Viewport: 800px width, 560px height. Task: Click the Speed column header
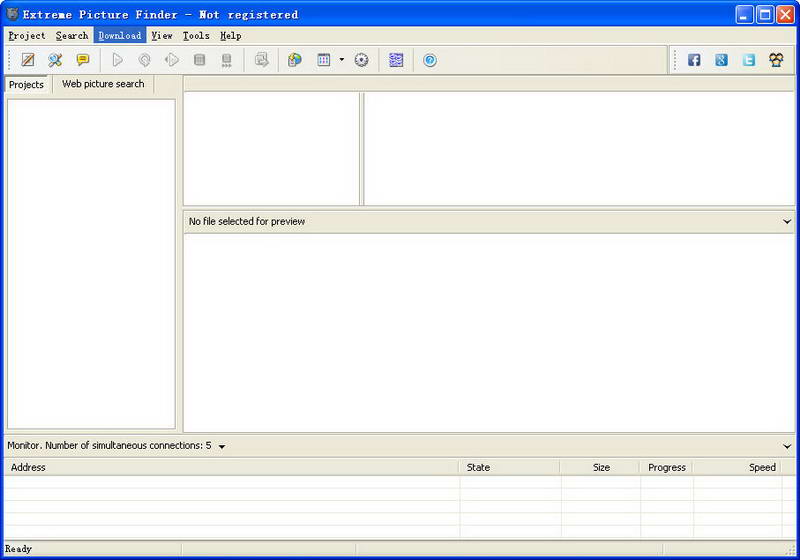pyautogui.click(x=737, y=467)
